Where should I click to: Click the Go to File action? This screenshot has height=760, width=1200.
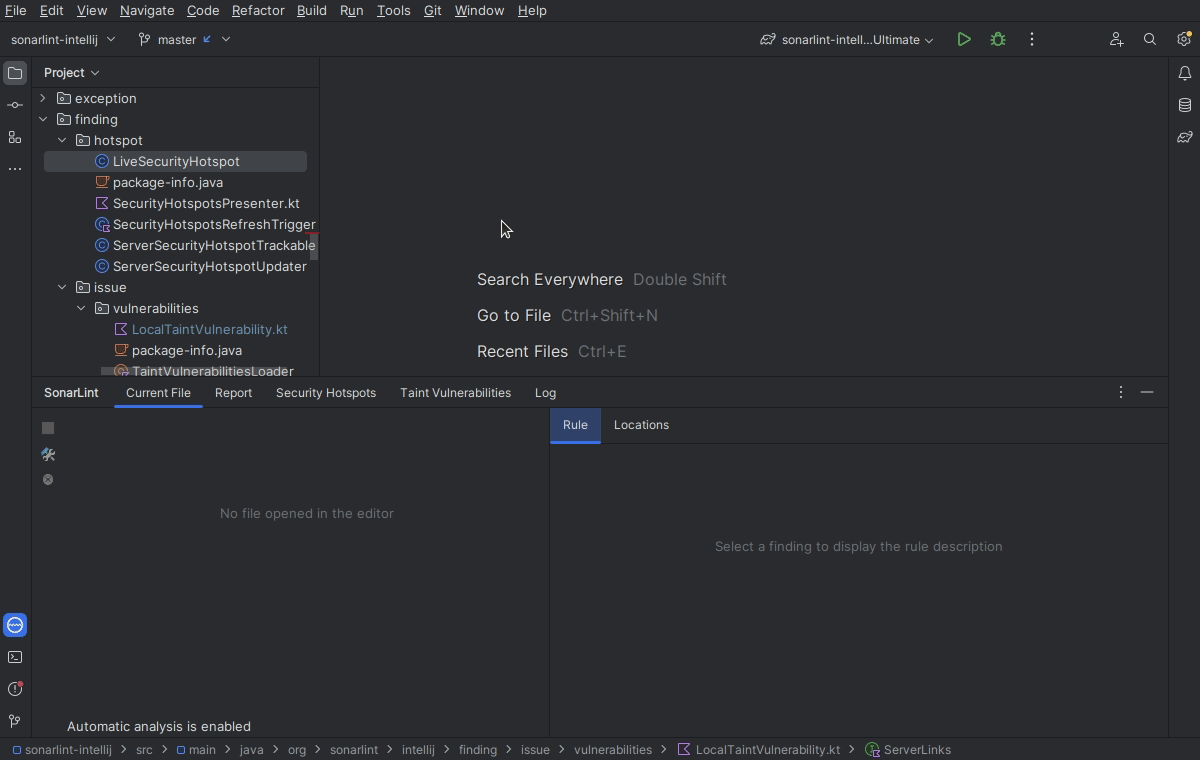click(513, 315)
